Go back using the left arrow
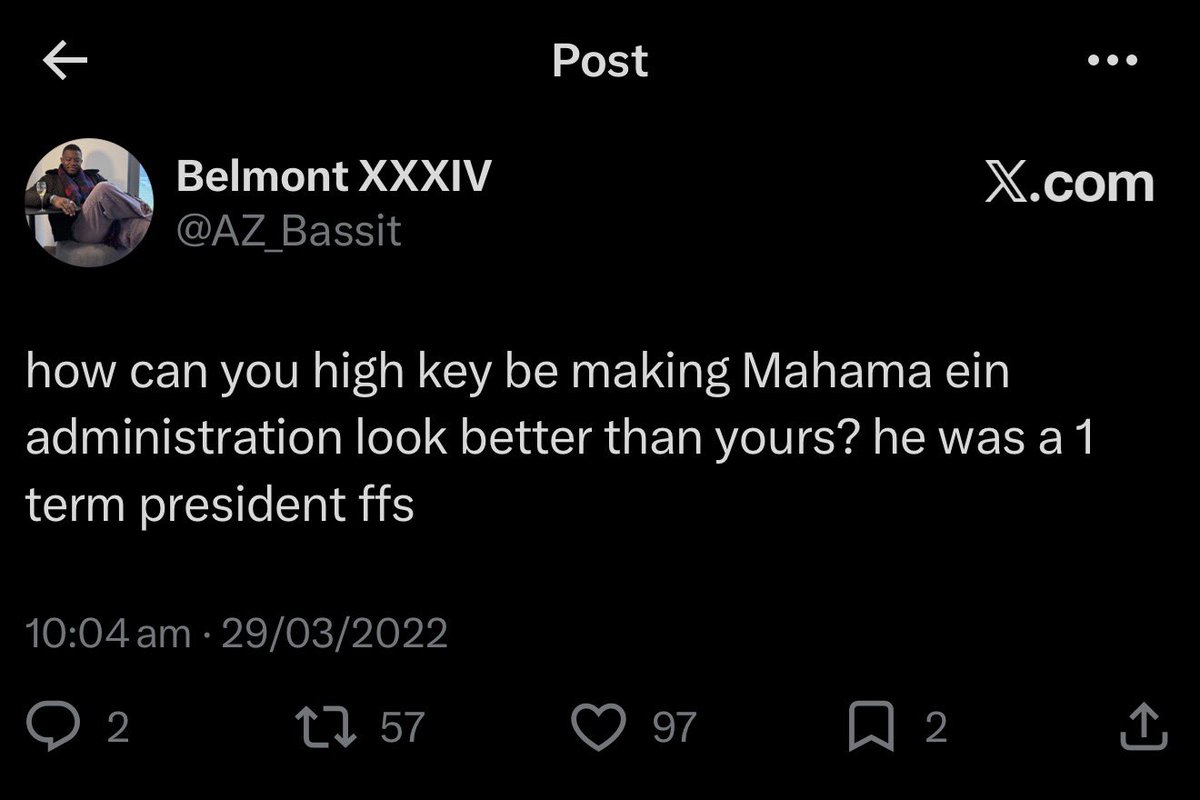Image resolution: width=1200 pixels, height=800 pixels. [x=66, y=62]
